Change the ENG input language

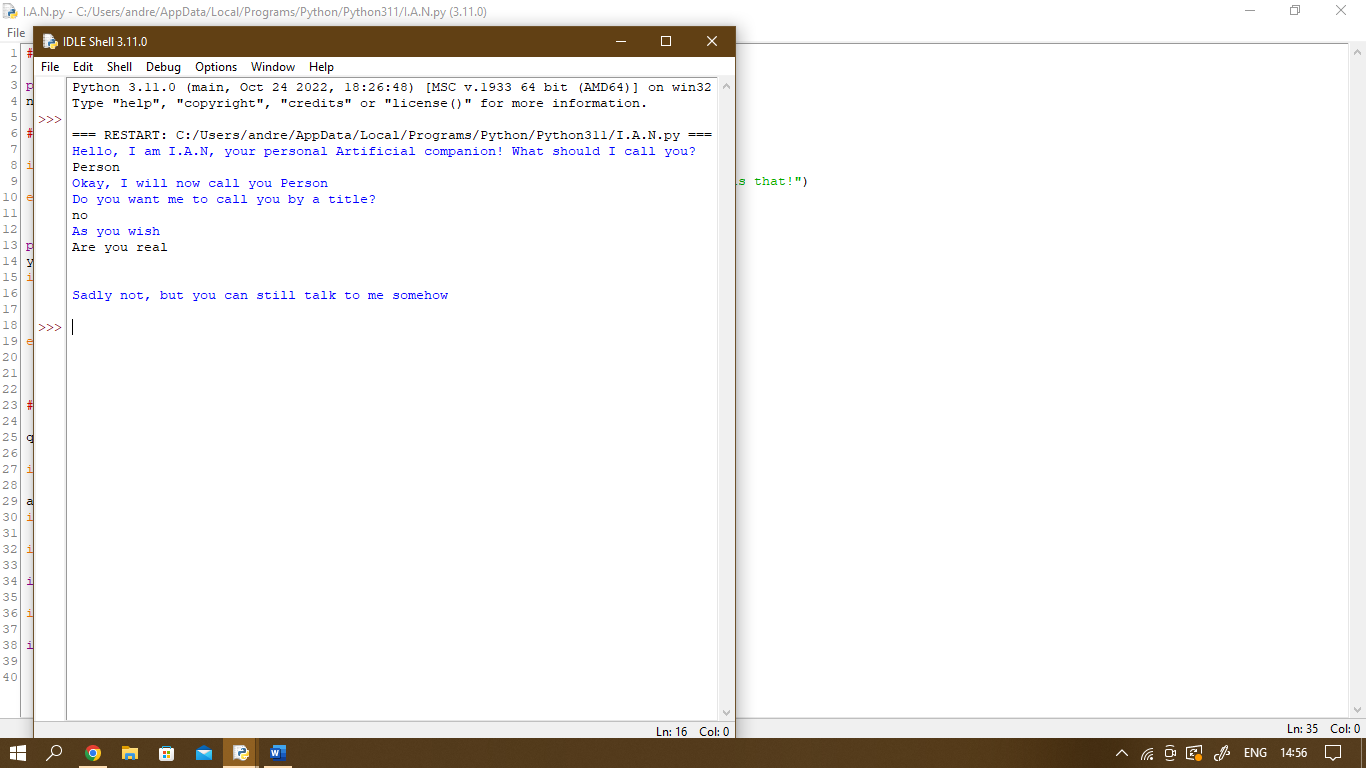pyautogui.click(x=1255, y=753)
